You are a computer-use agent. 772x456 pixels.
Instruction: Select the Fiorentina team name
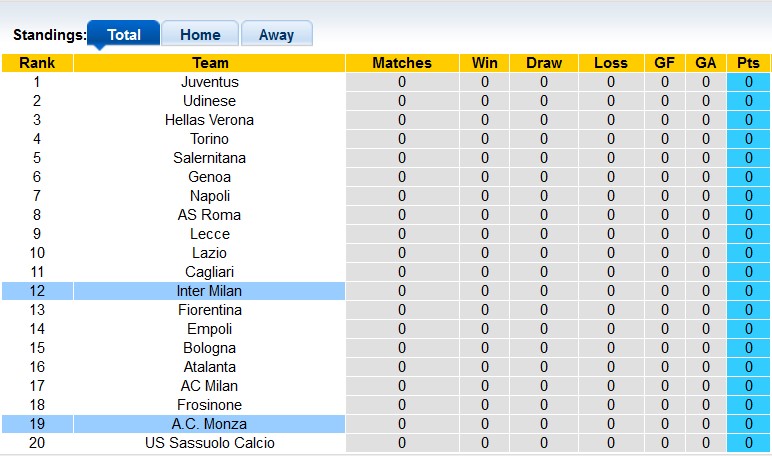click(210, 310)
